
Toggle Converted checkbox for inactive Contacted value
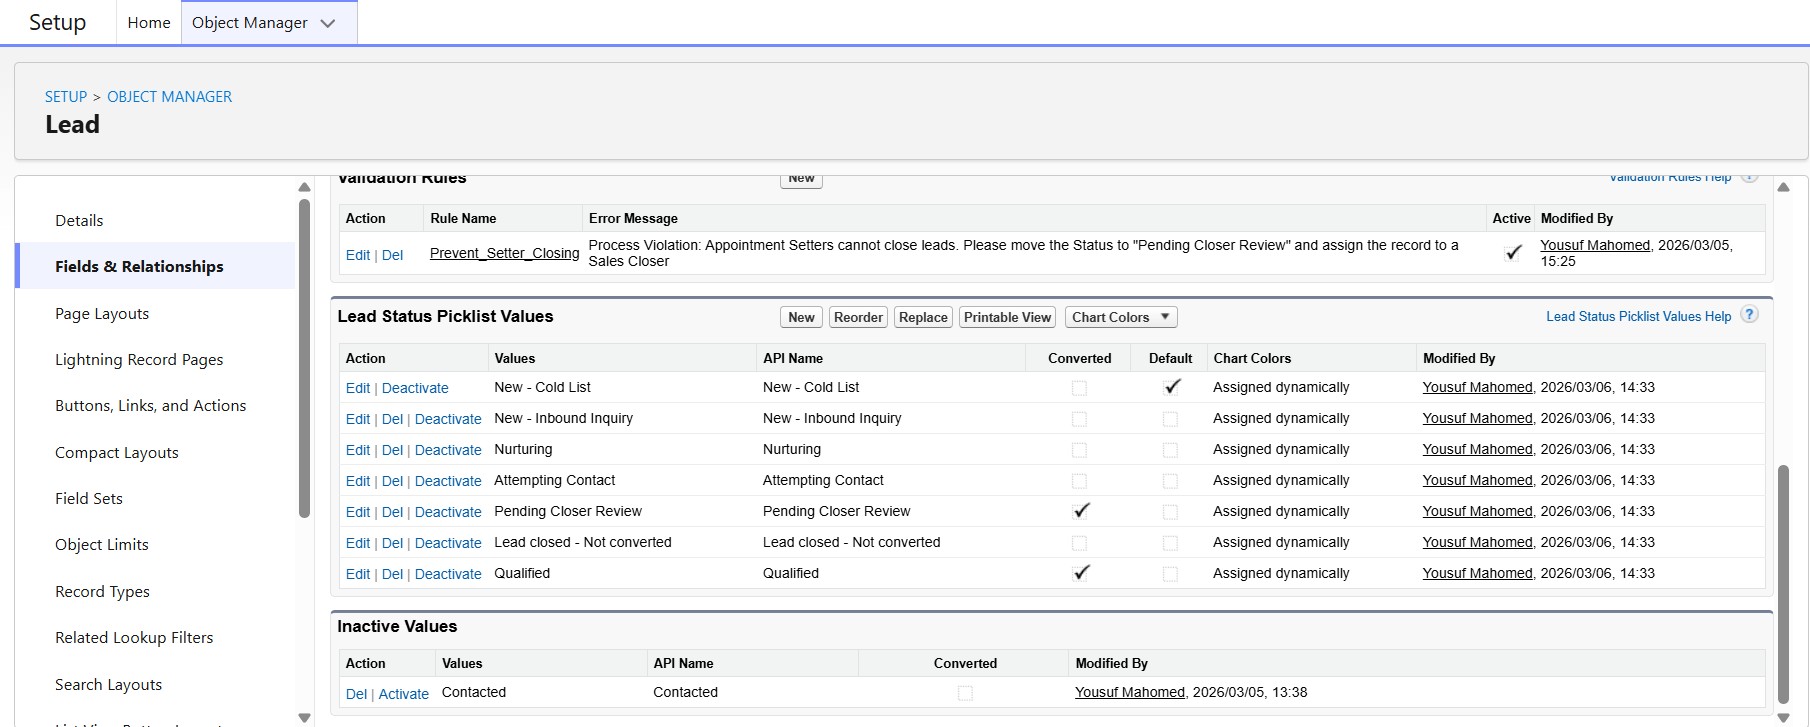pyautogui.click(x=965, y=693)
